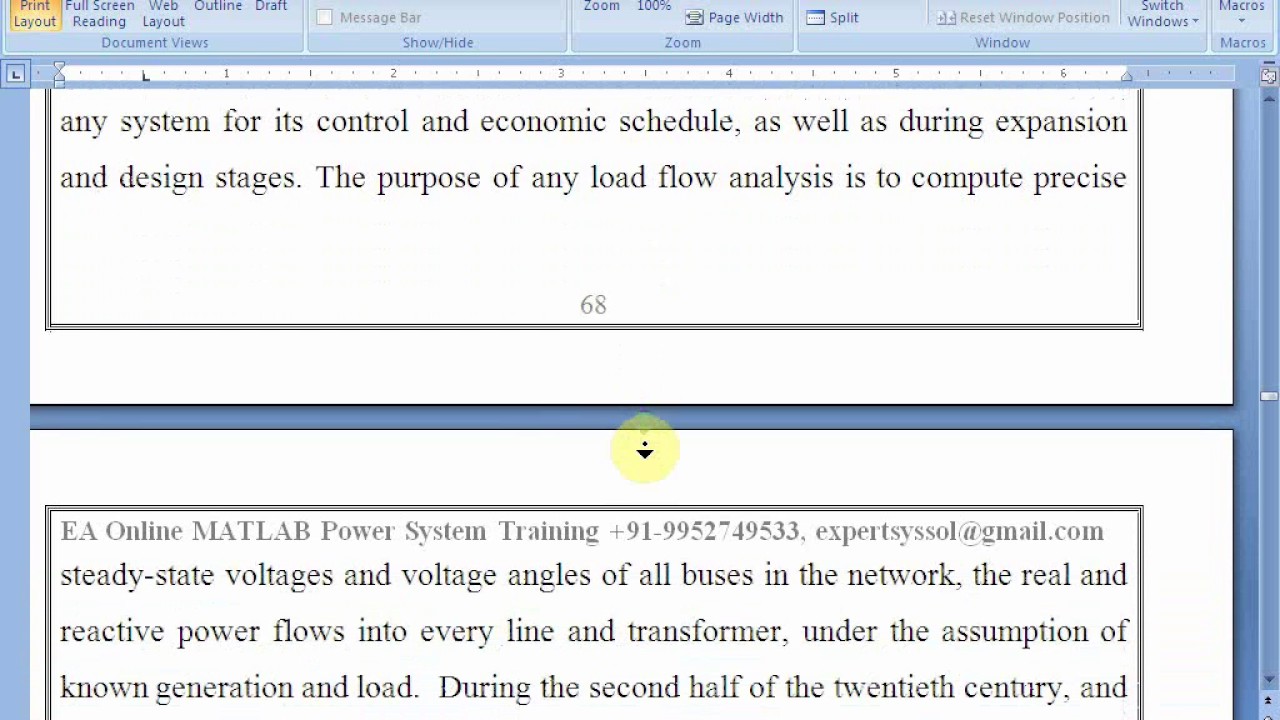Switch to Web Layout view
This screenshot has width=1280, height=720.
pyautogui.click(x=163, y=14)
